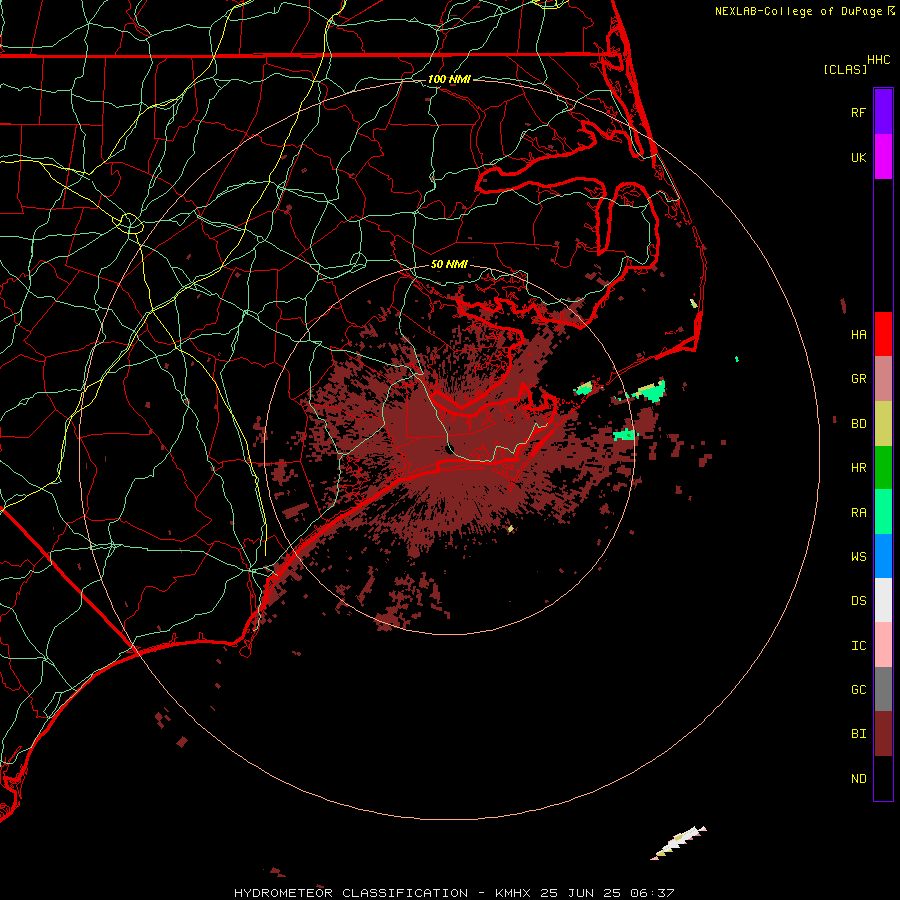Click the DS white legend swatch

click(x=883, y=600)
